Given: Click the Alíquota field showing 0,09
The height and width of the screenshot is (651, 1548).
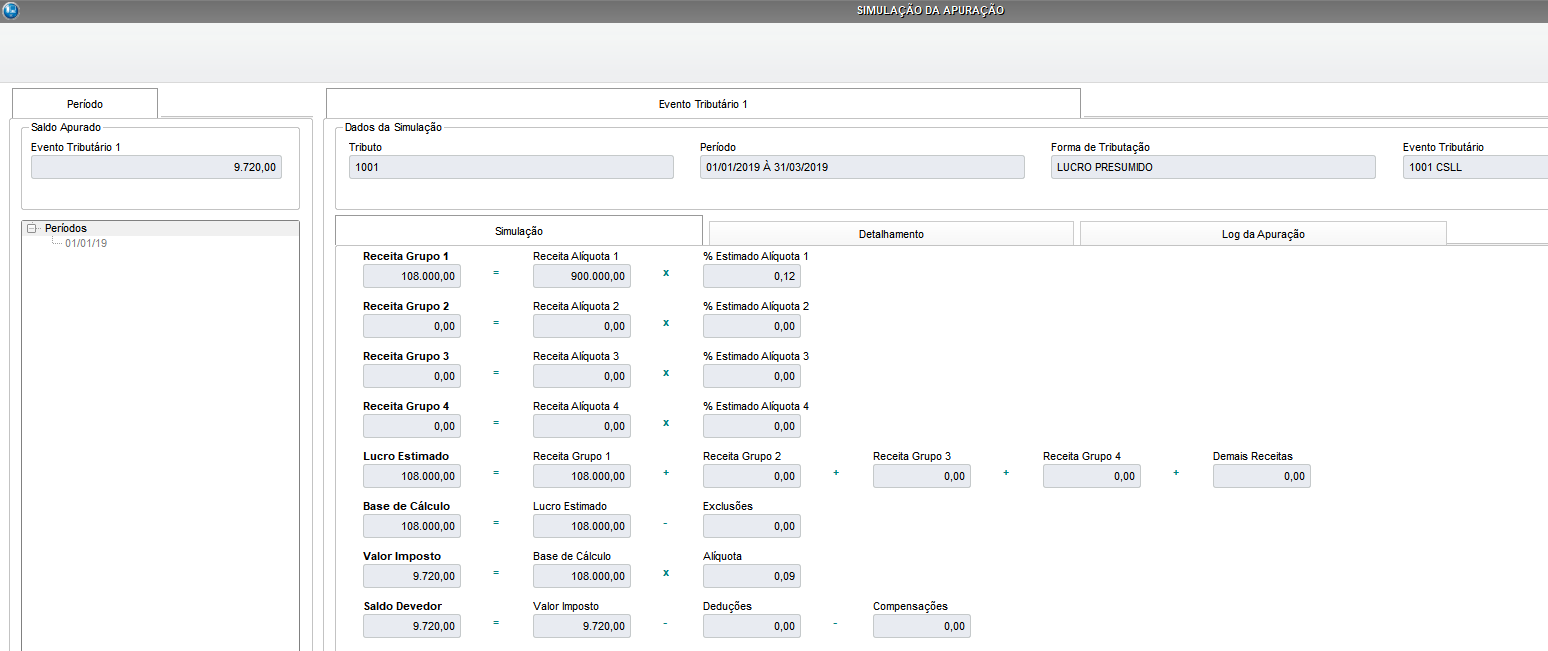Looking at the screenshot, I should pos(752,576).
